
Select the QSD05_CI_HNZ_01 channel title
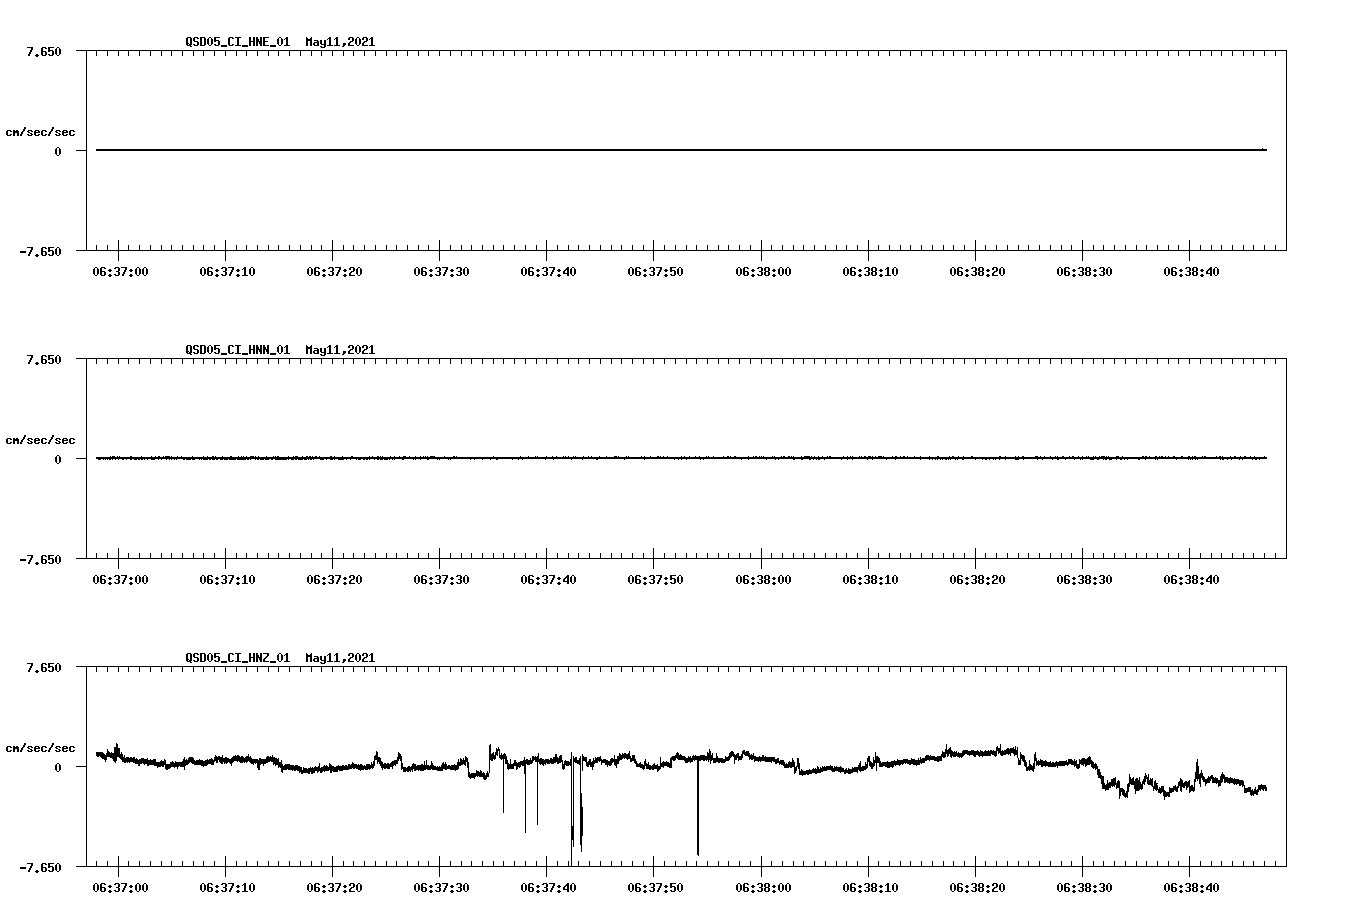click(x=240, y=658)
